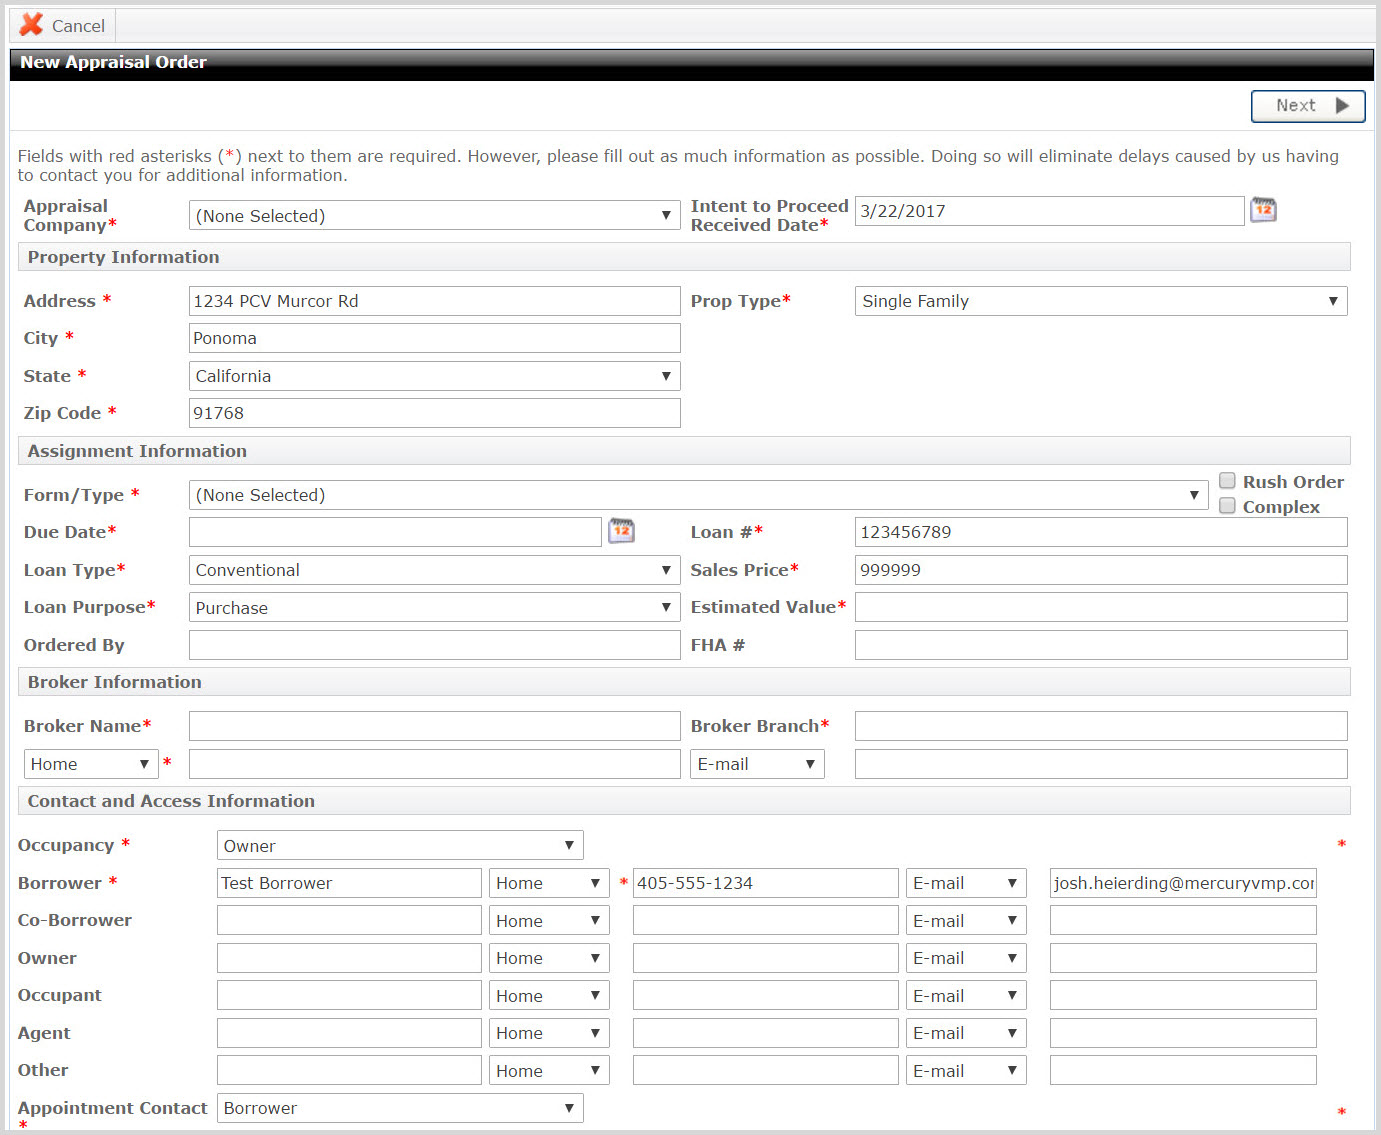Expand the Prop Type dropdown

click(1100, 301)
